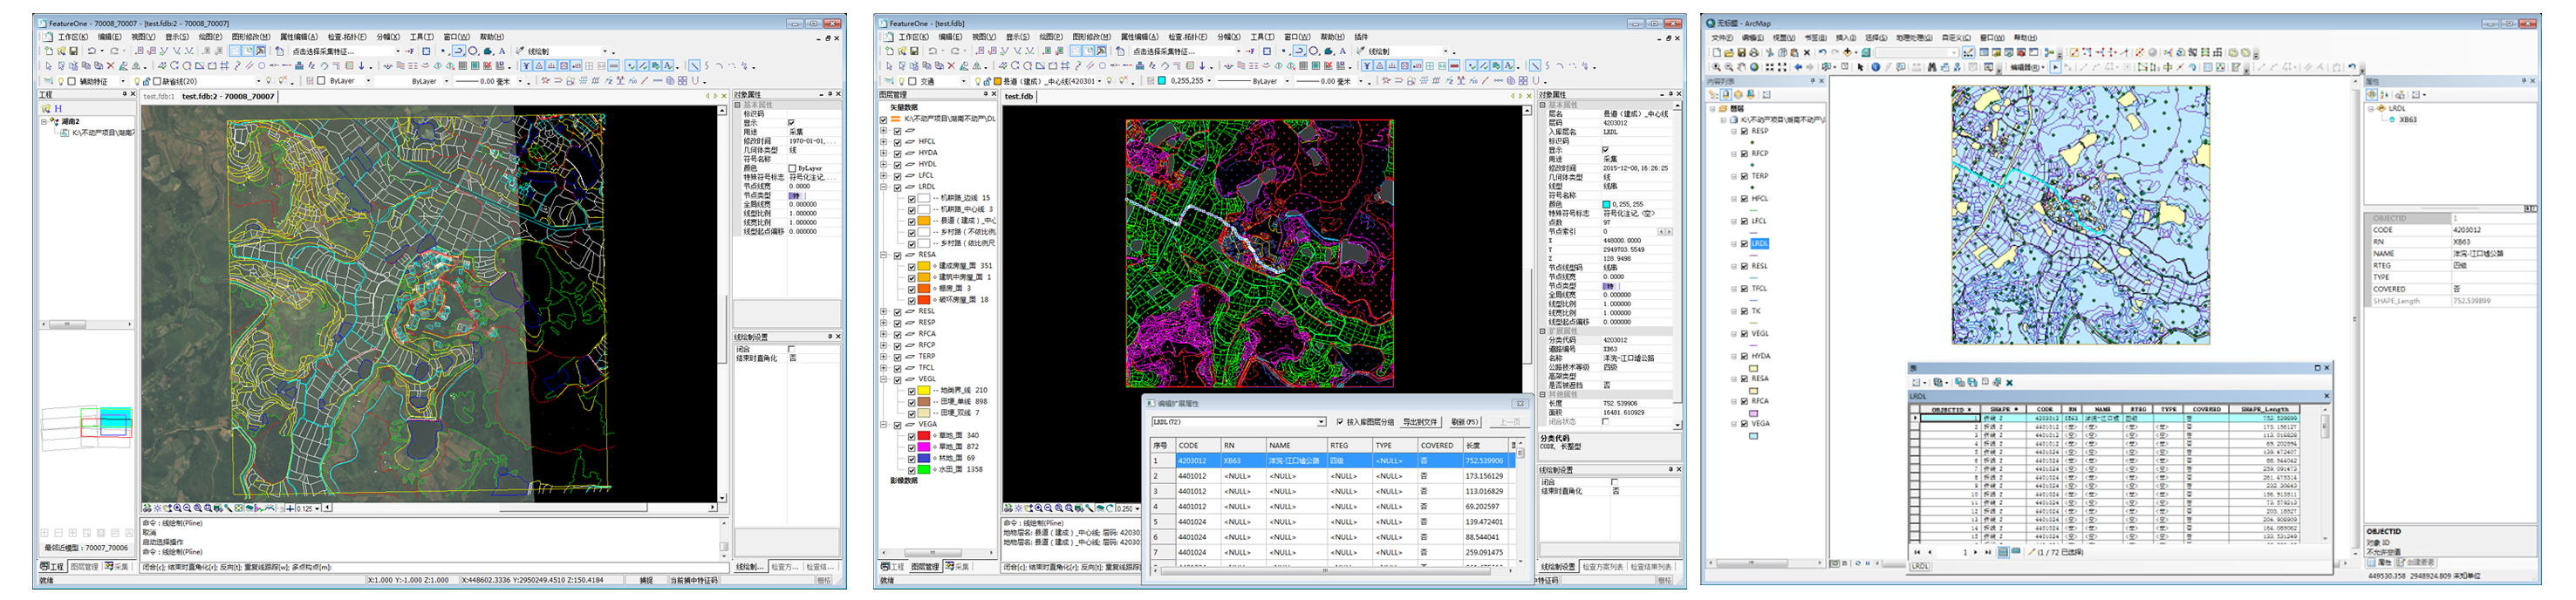Select XB63 cell in attribute dialog table
The width and height of the screenshot is (2576, 600).
click(x=1244, y=461)
